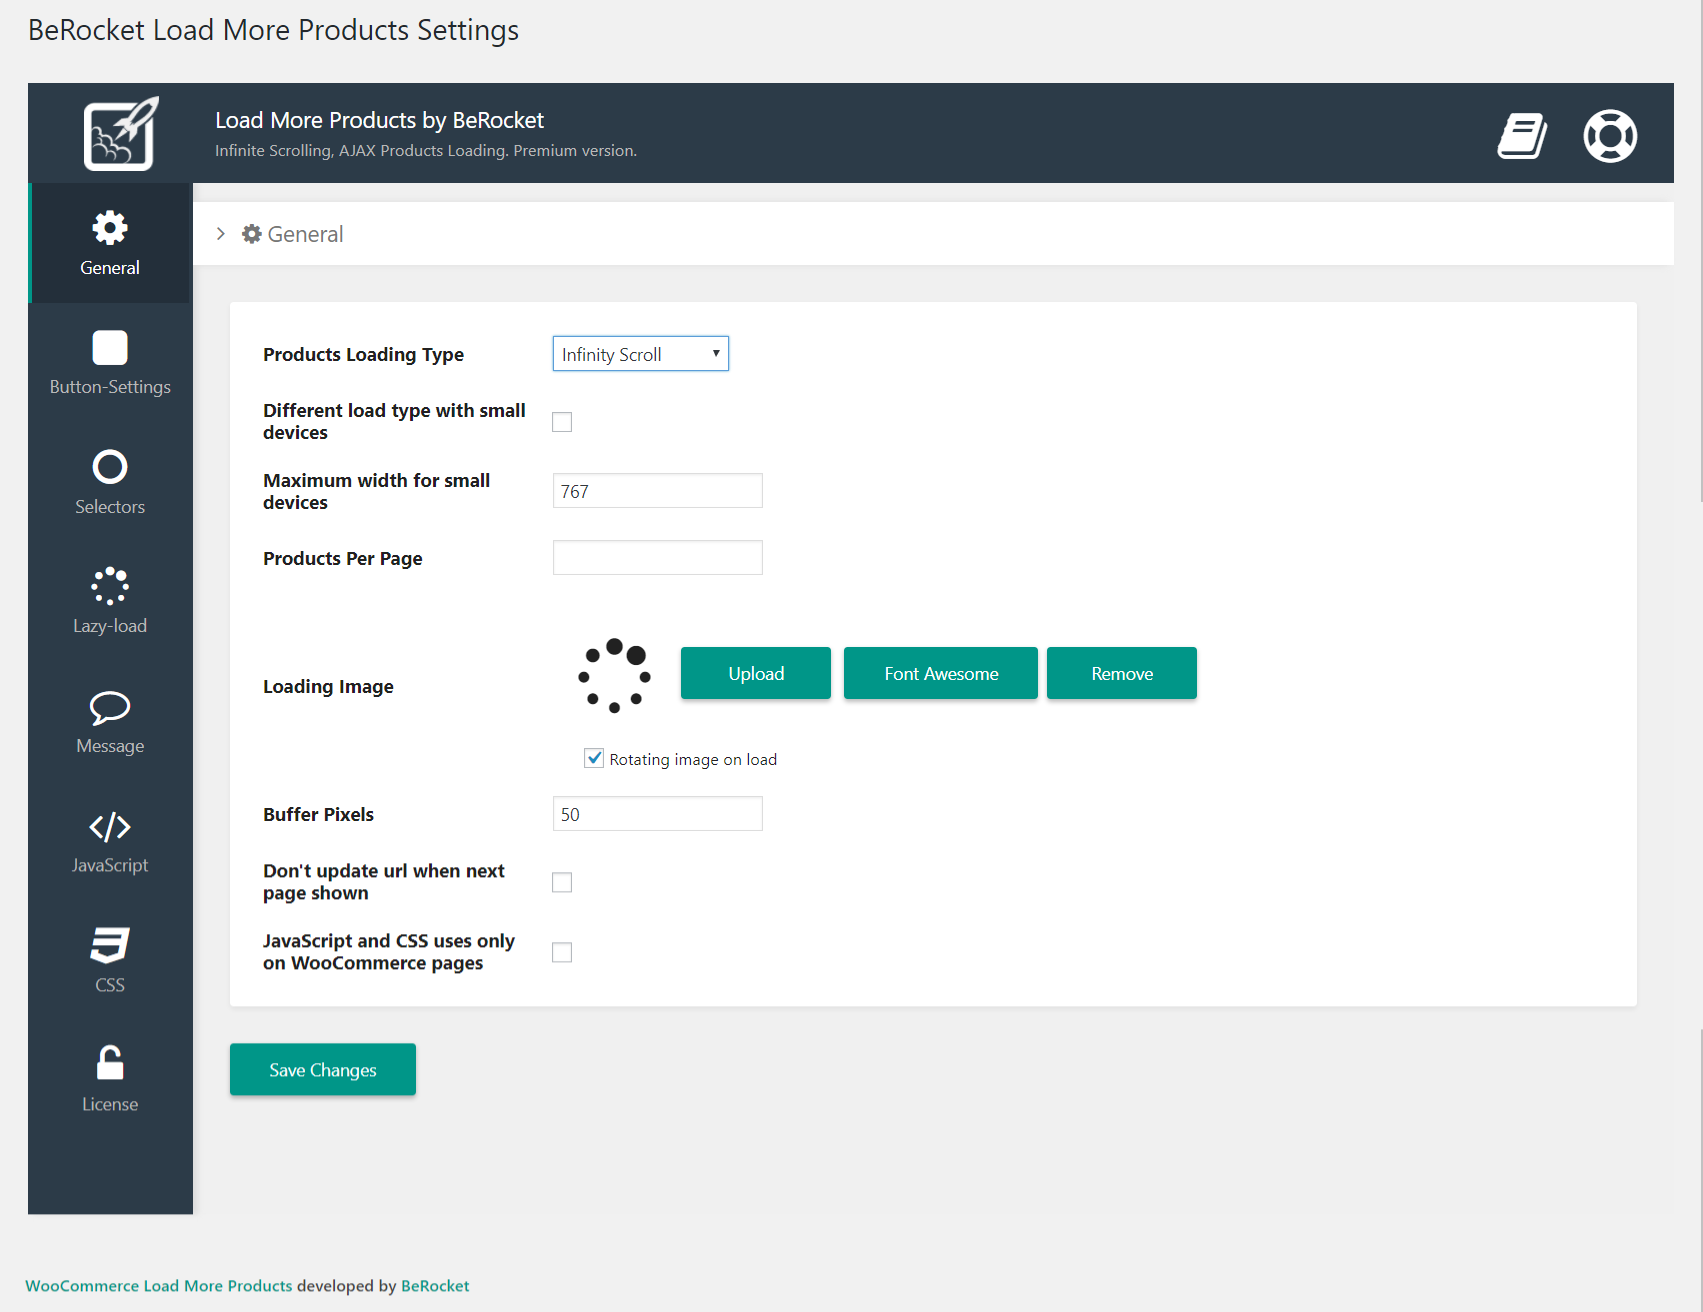Click the Remove button
Screen dimensions: 1703x1312
coord(1122,673)
